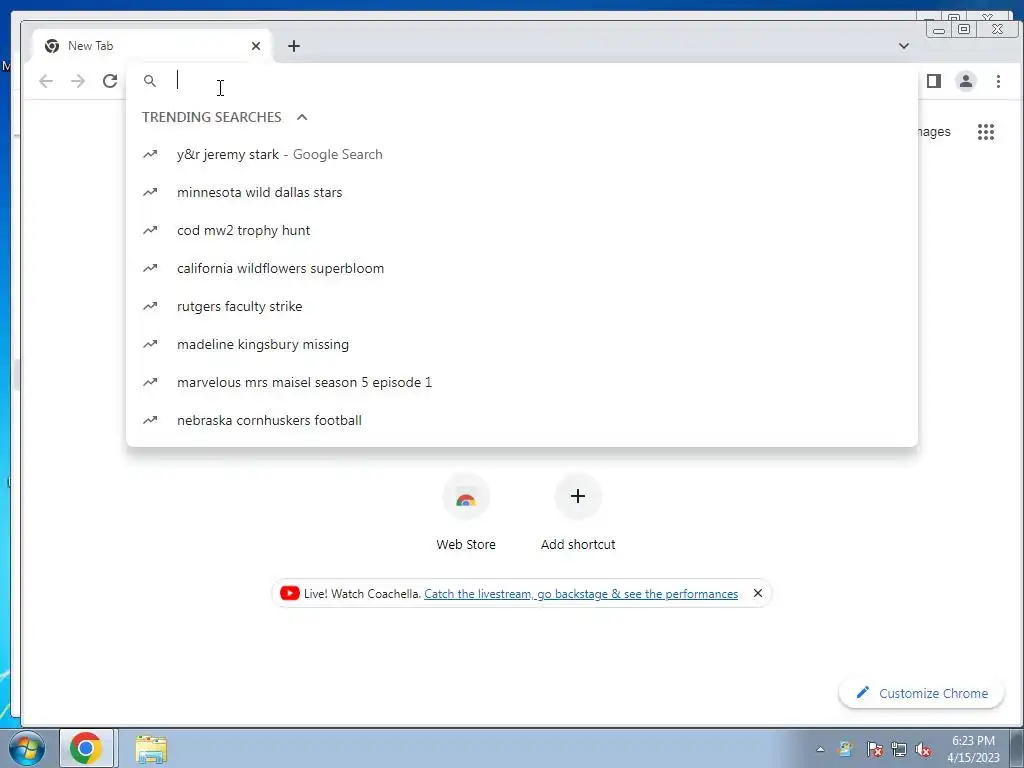
Task: Click the Customize Chrome button
Action: 921,693
